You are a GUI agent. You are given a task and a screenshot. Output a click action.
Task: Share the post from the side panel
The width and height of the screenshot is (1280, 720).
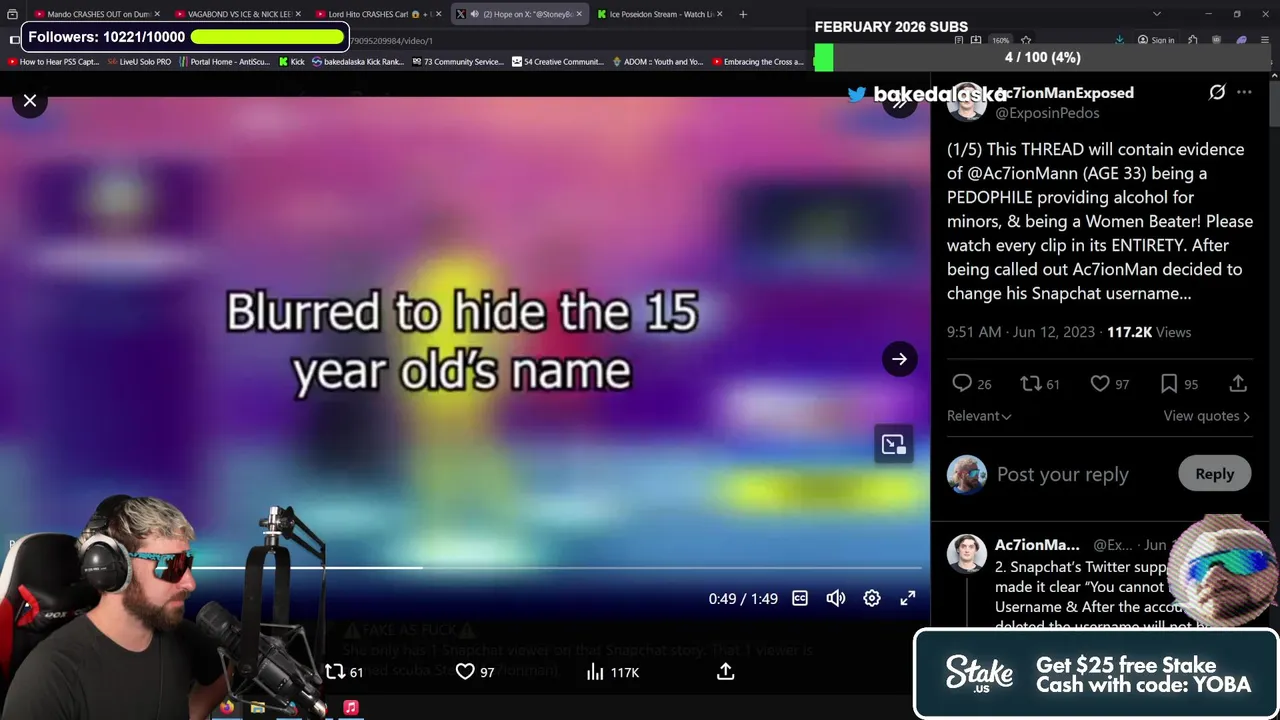pyautogui.click(x=1238, y=384)
